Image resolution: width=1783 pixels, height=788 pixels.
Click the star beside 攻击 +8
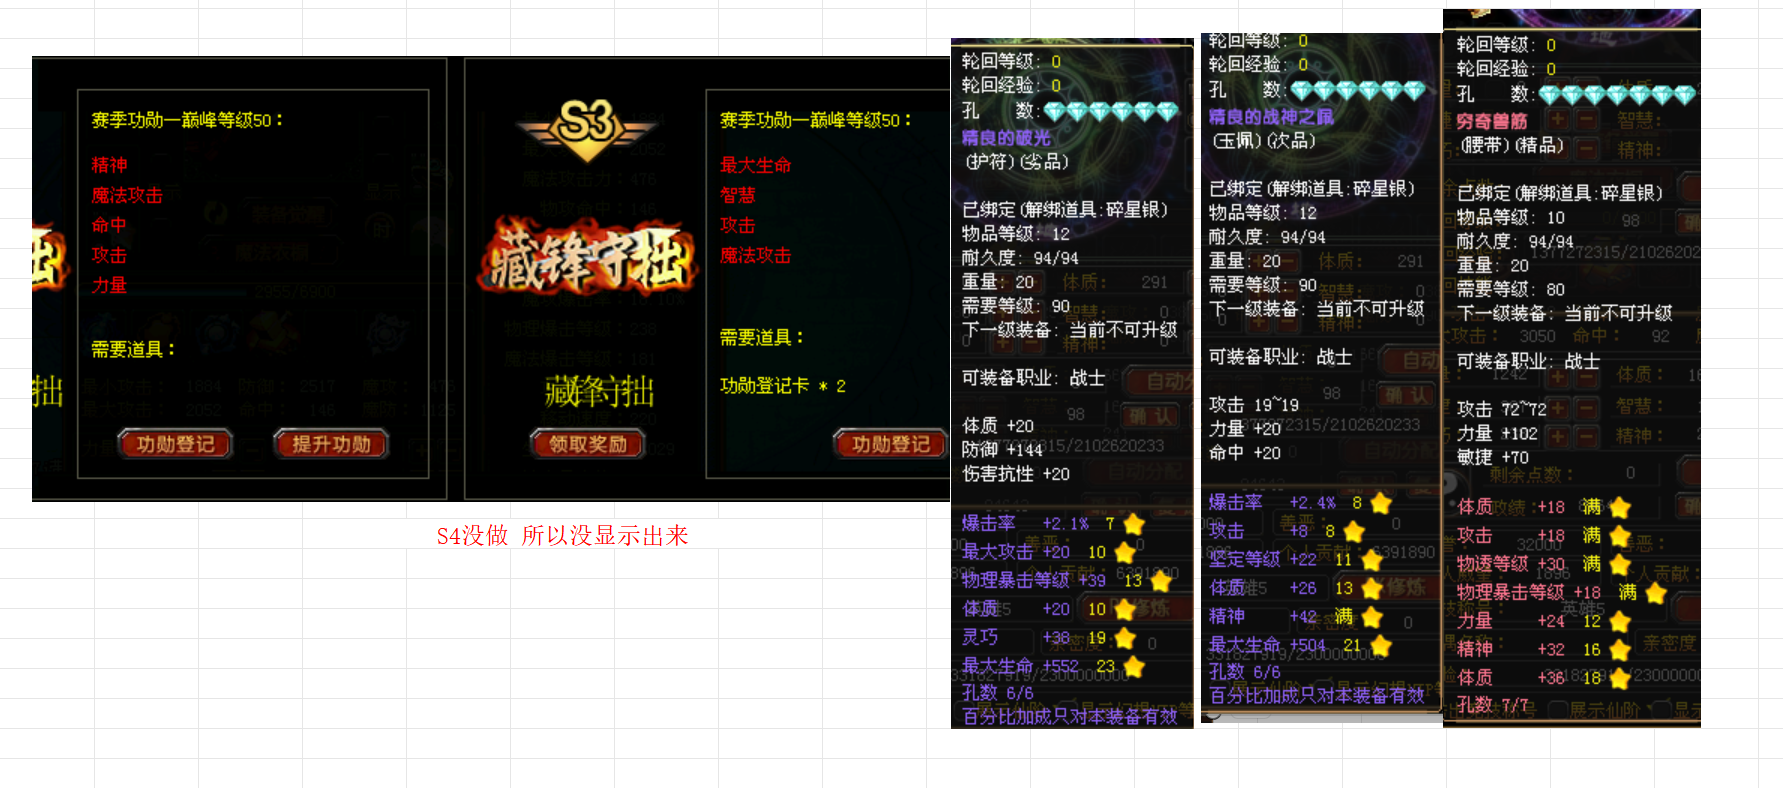1354,531
